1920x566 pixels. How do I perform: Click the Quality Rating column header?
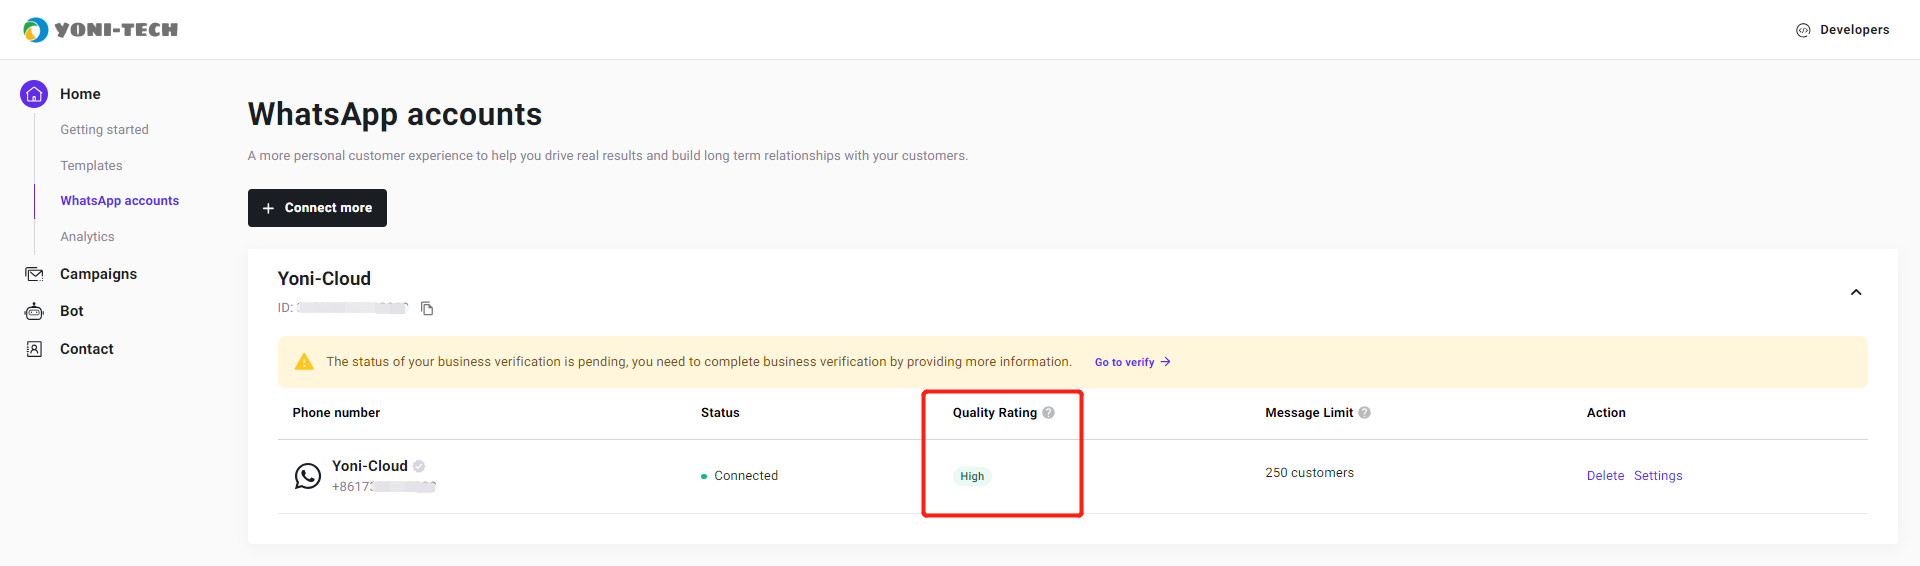[x=994, y=413]
